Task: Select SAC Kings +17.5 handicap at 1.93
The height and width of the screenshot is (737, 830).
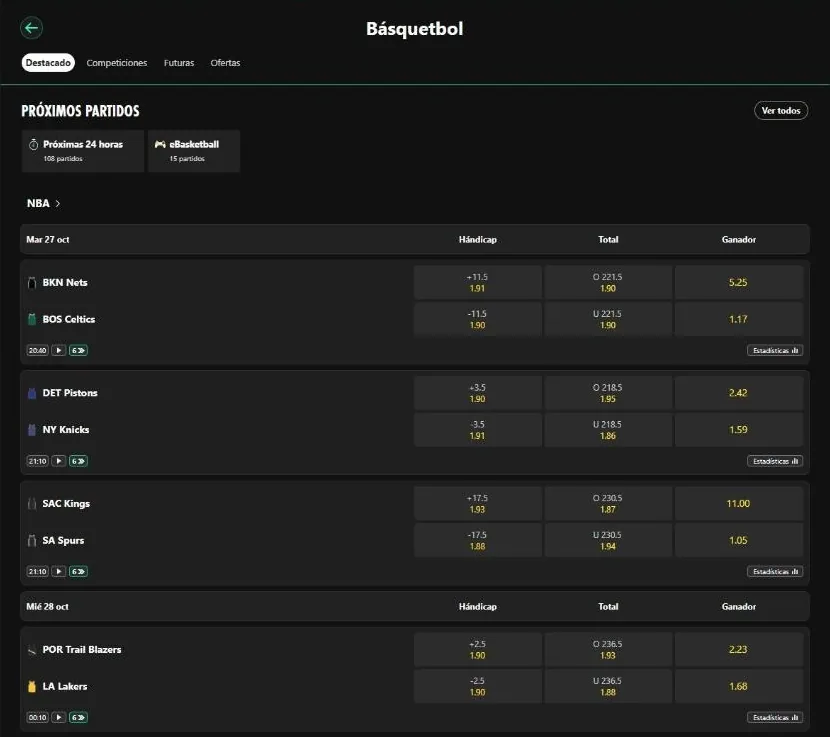Action: [477, 504]
